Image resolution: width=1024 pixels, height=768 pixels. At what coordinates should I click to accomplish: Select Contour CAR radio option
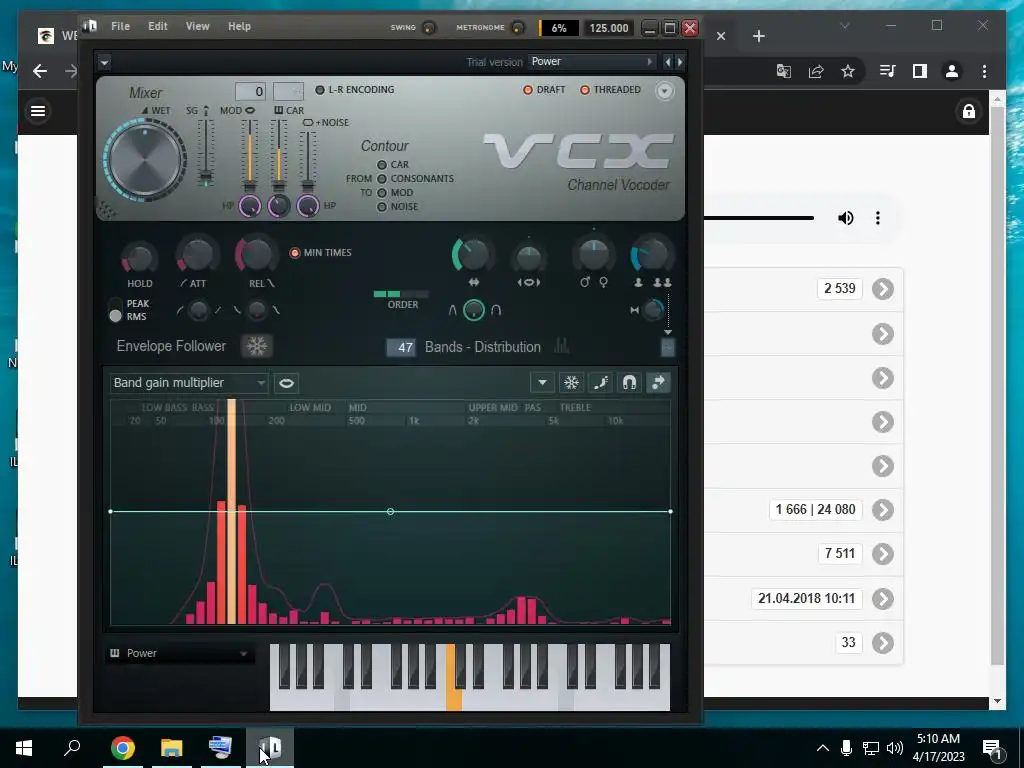pyautogui.click(x=382, y=165)
